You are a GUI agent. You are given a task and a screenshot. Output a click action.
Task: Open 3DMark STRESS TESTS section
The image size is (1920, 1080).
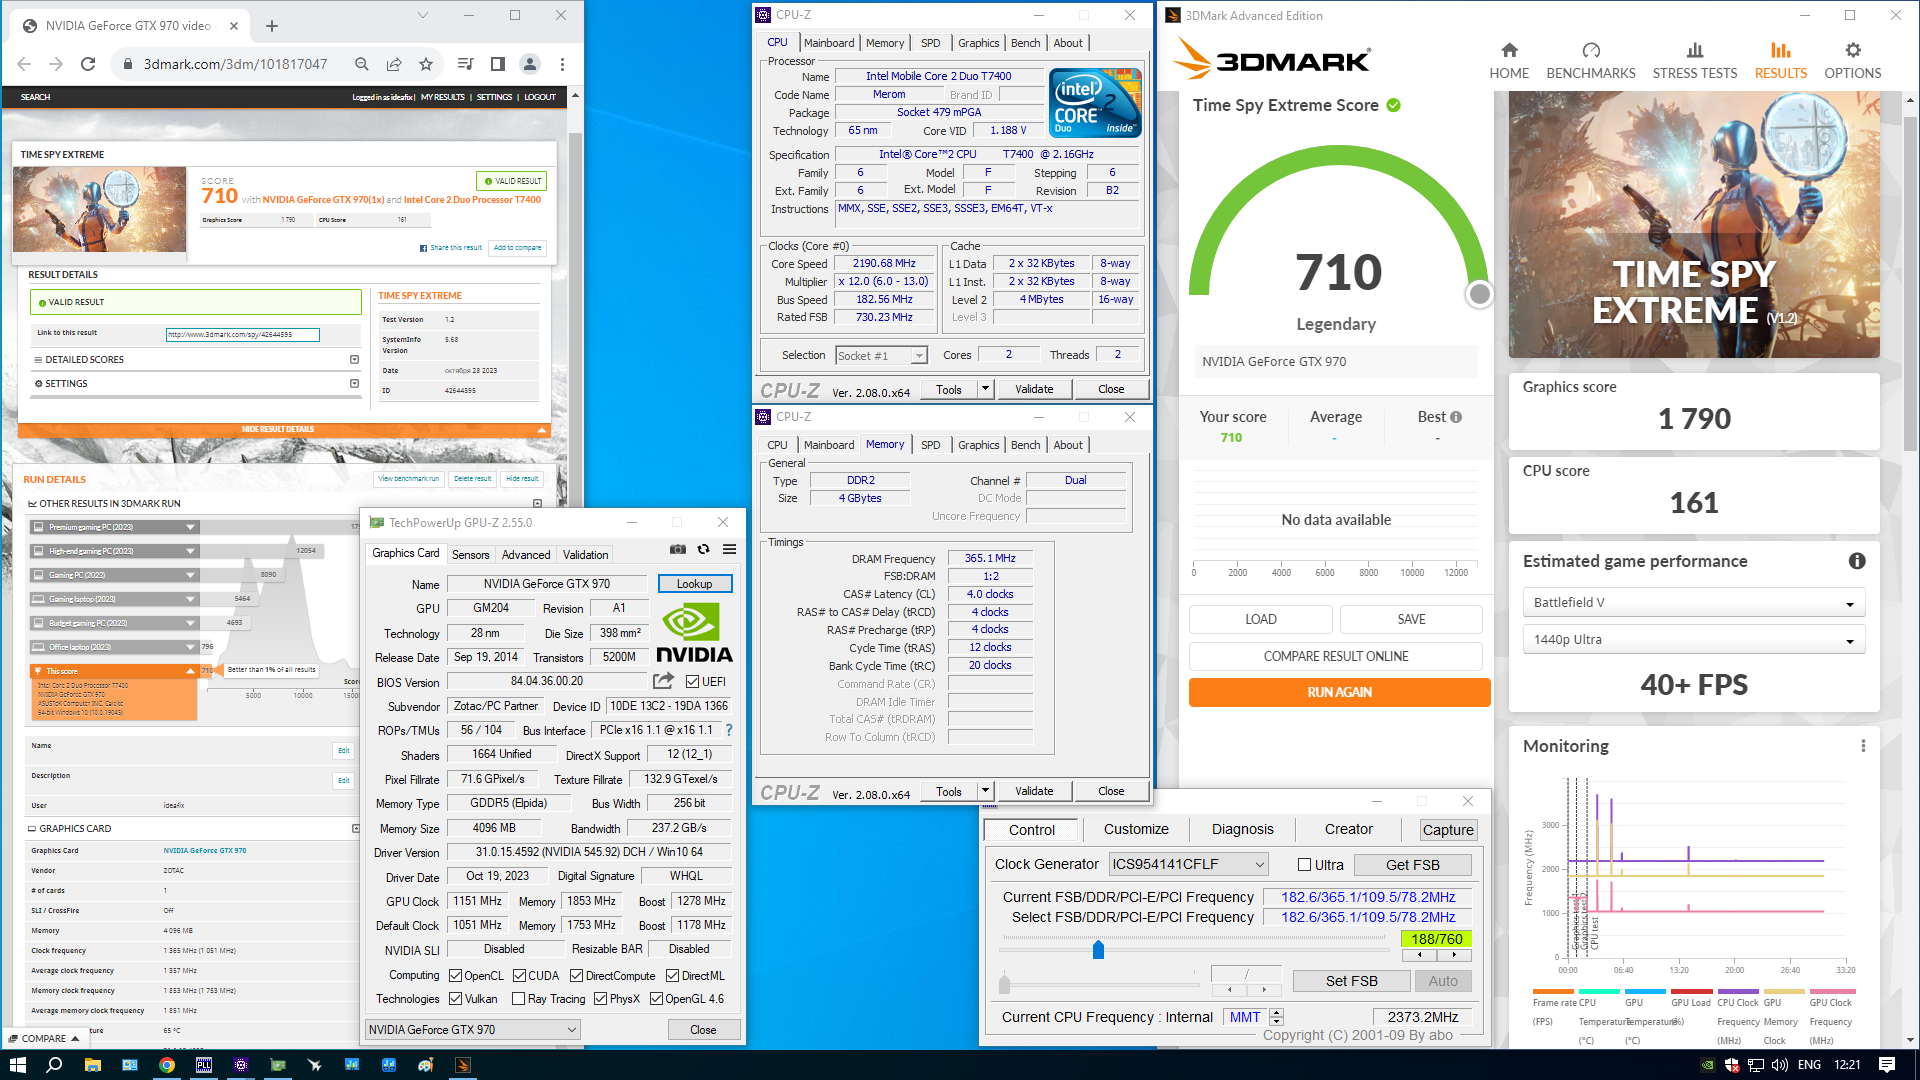point(1694,61)
